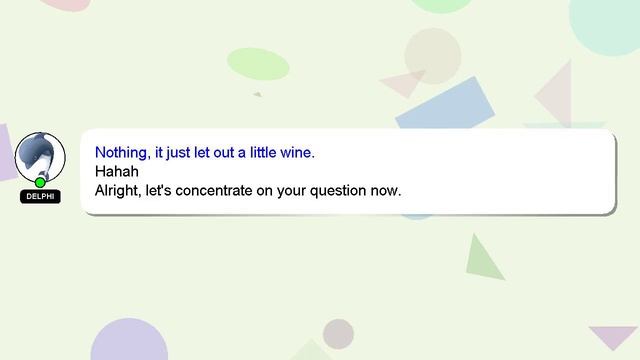Click the pink shape at the top left edge
Image resolution: width=640 pixels, height=360 pixels.
coord(67,5)
